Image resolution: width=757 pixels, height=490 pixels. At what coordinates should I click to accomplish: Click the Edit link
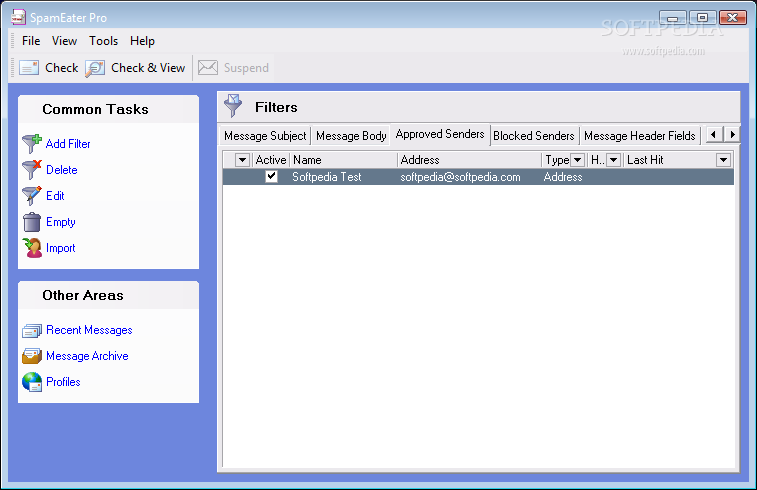click(x=55, y=196)
